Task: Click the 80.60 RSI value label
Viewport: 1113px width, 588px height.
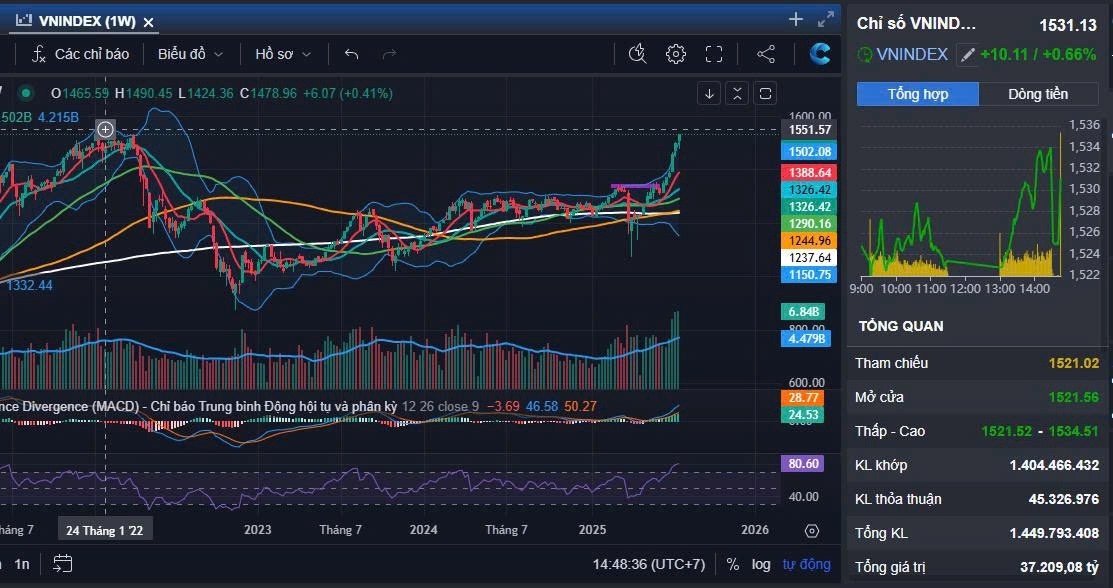Action: point(802,464)
